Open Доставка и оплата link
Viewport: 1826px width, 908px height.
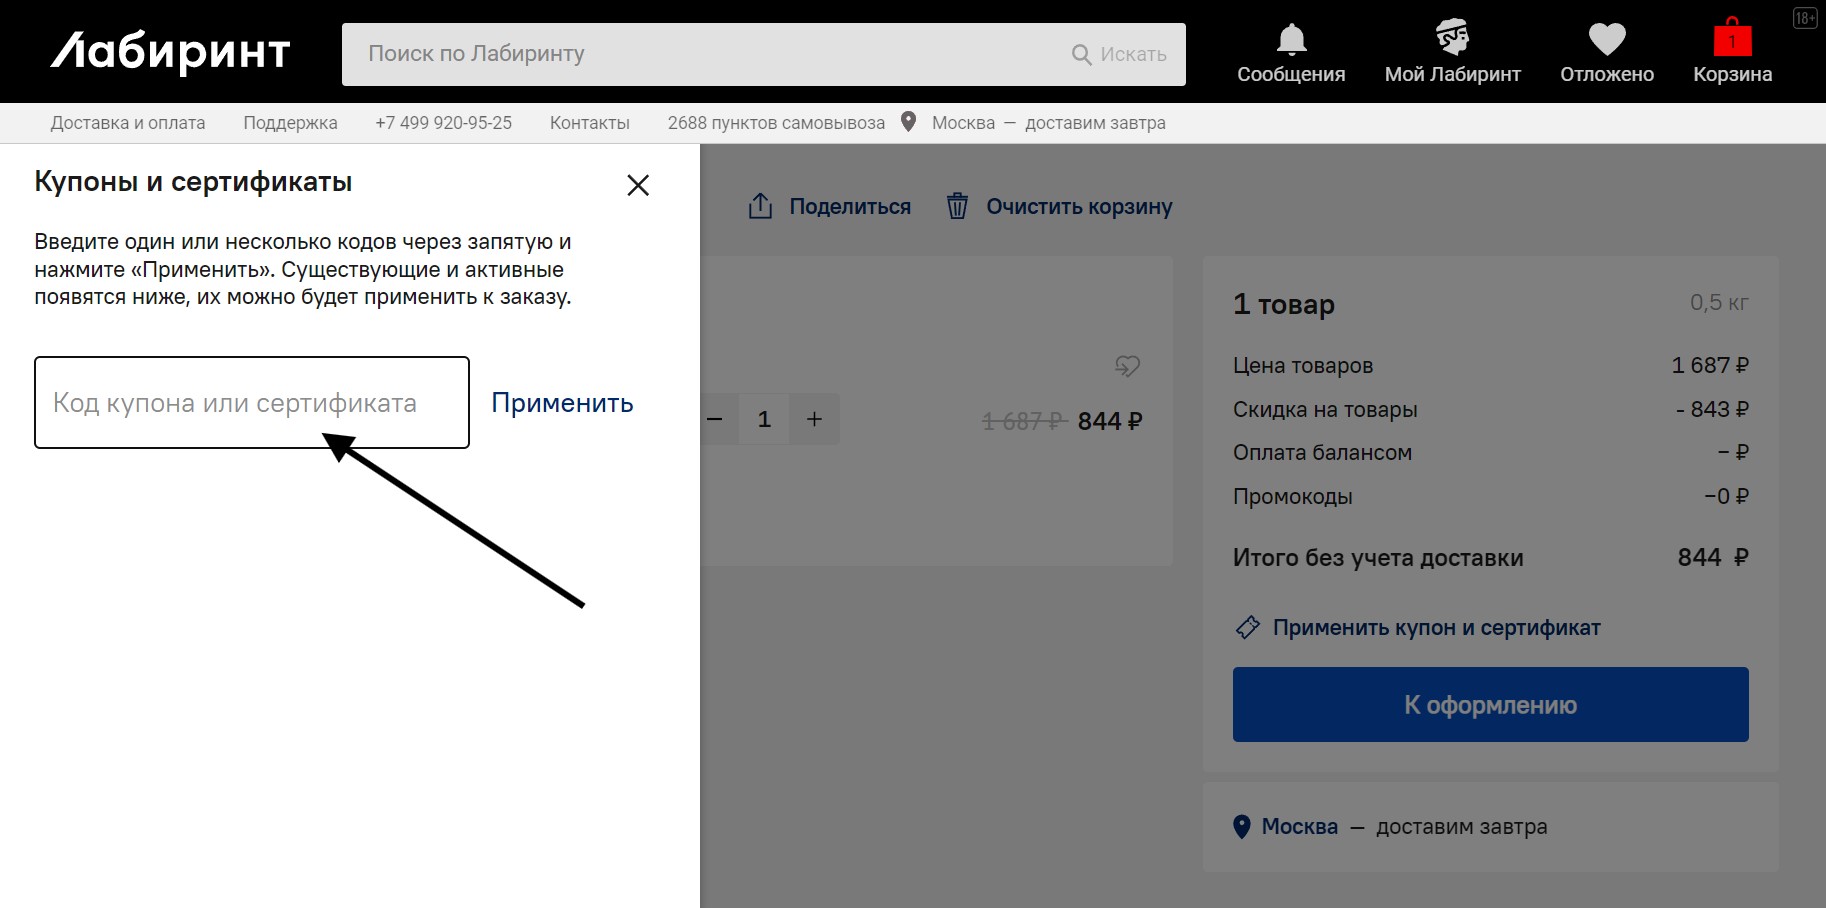pos(128,123)
